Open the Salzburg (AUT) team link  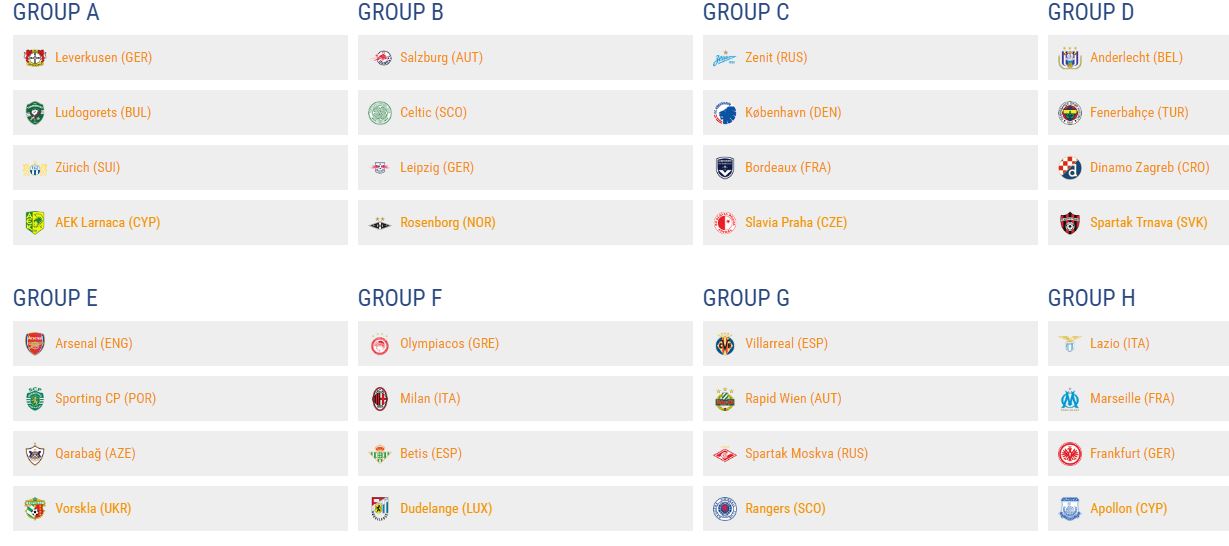[x=441, y=58]
